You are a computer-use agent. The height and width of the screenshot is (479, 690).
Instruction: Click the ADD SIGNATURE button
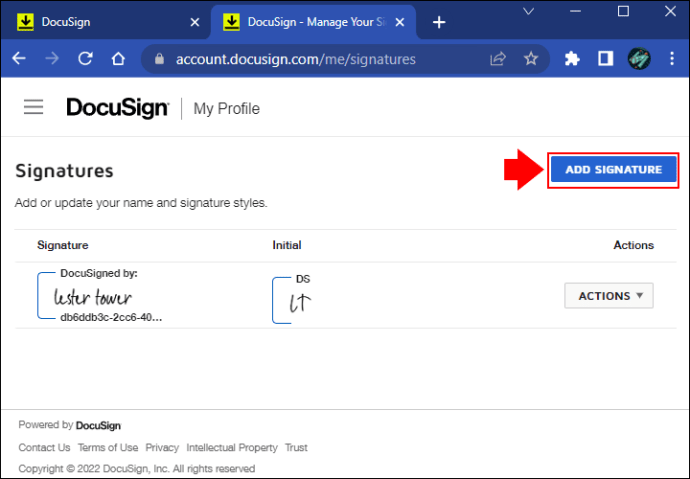(613, 169)
